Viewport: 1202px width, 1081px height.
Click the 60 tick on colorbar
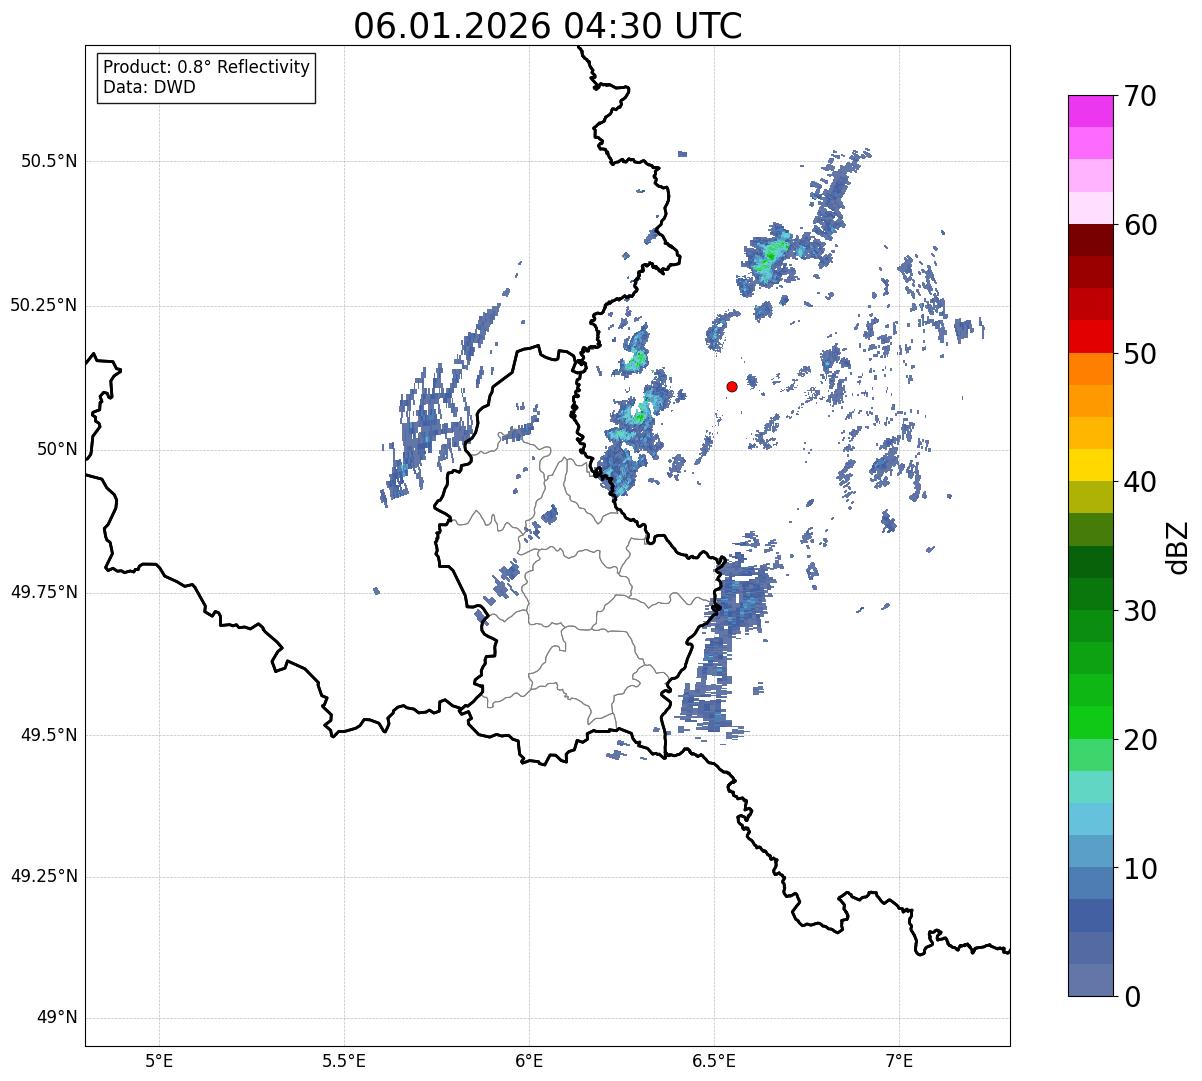[x=1140, y=225]
